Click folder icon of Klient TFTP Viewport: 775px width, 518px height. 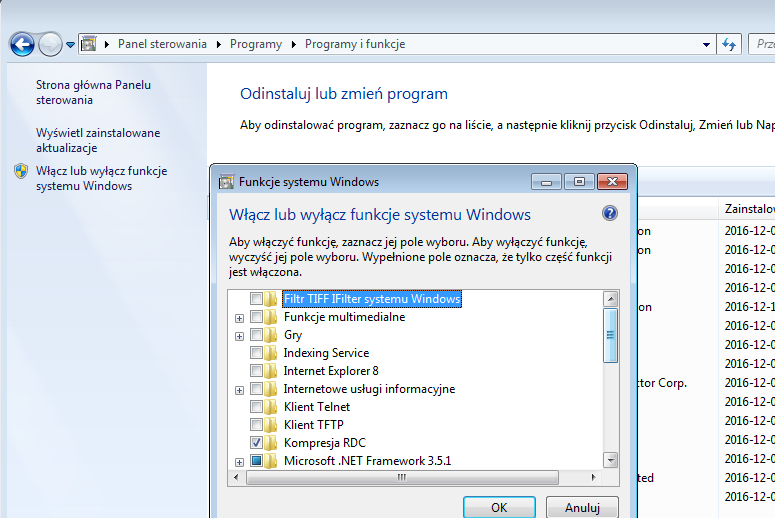click(271, 424)
